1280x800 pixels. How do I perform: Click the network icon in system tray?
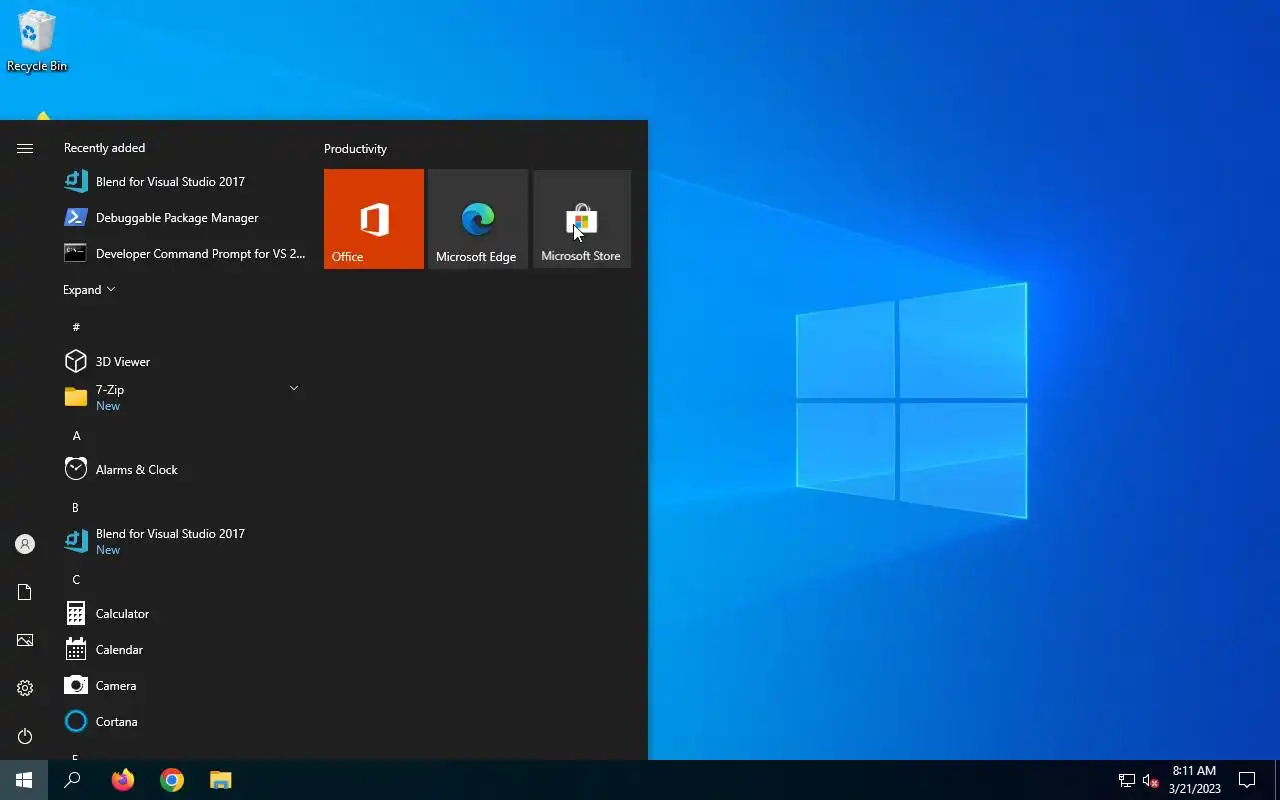[1127, 780]
